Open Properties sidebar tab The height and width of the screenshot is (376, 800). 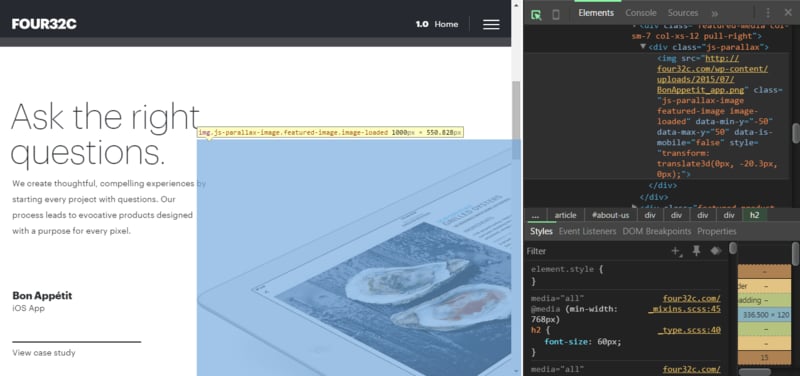point(716,231)
